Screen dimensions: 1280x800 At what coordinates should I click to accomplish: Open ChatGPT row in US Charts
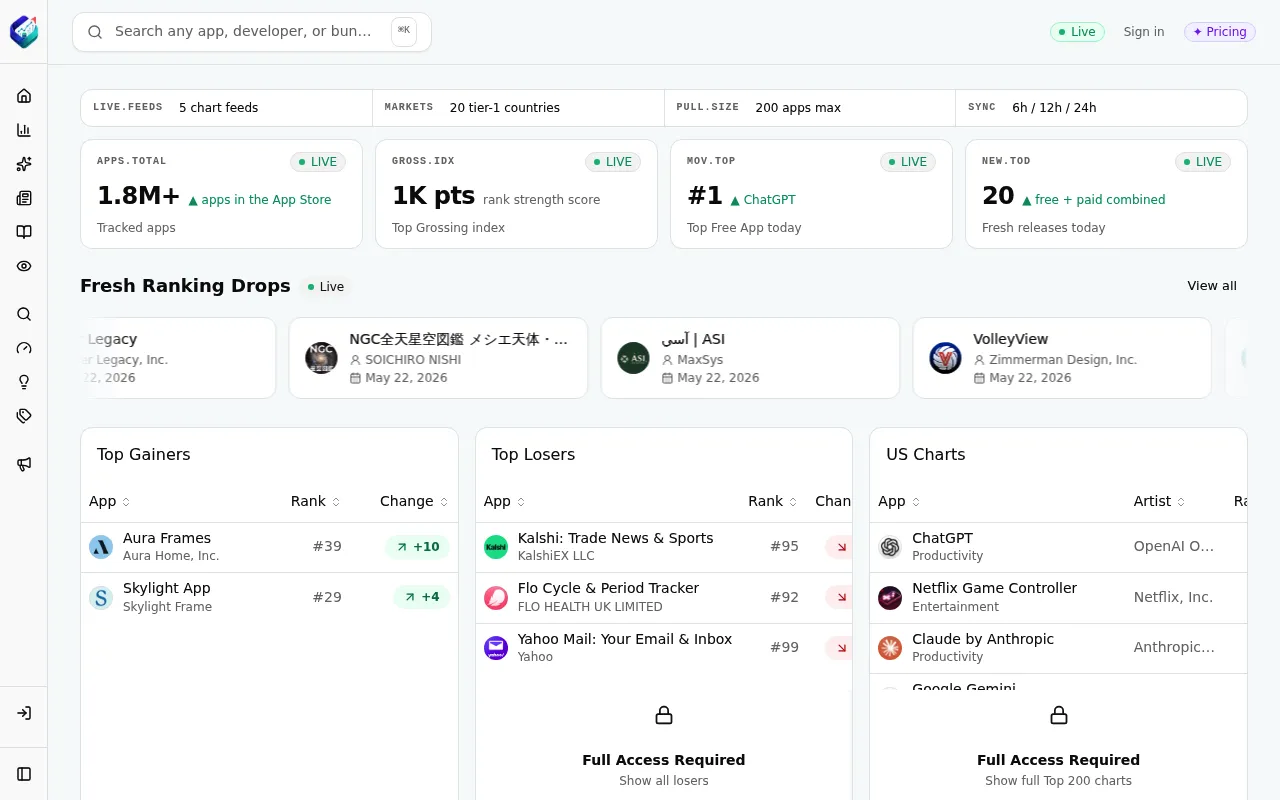(x=1059, y=547)
